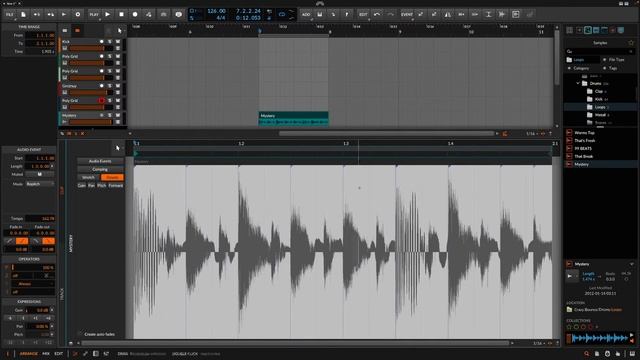The image size is (640, 360).
Task: Open the ADD menu
Action: pyautogui.click(x=306, y=14)
